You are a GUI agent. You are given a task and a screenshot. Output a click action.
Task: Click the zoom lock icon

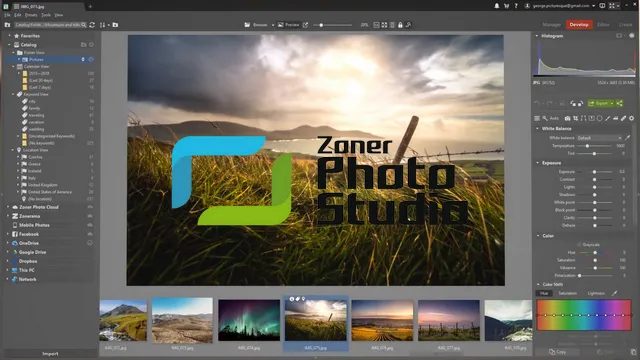400,25
